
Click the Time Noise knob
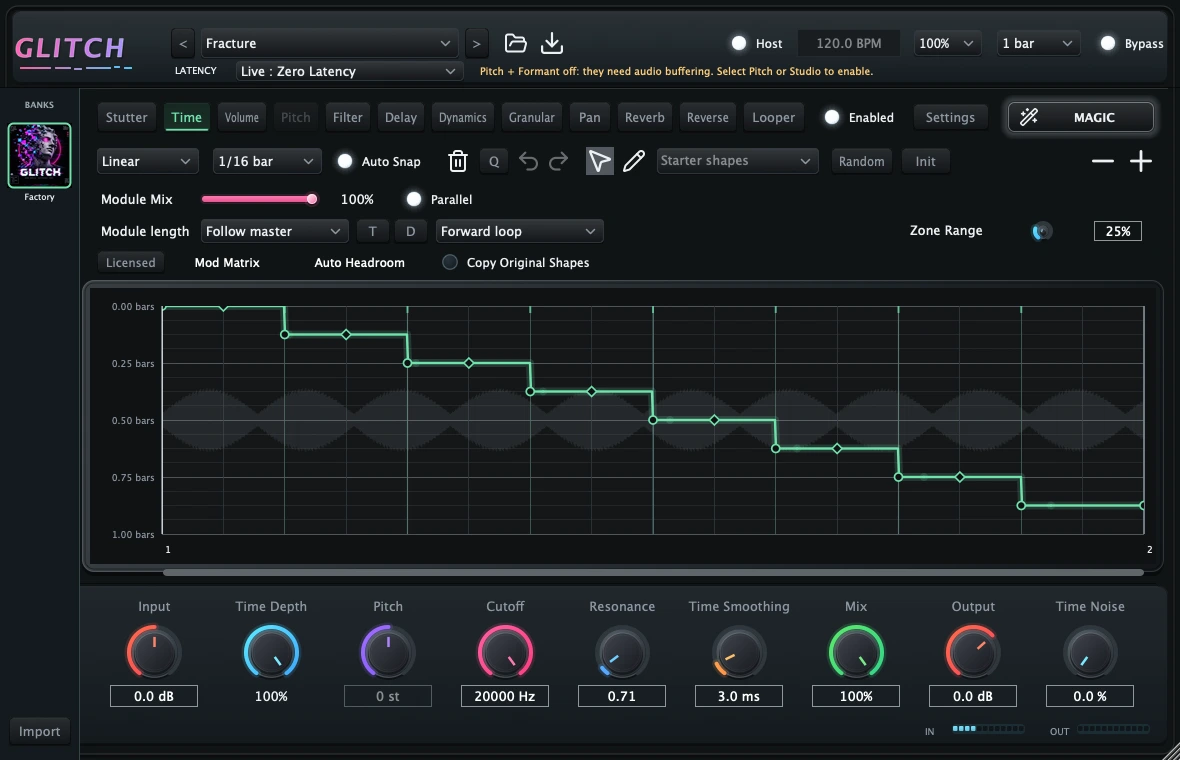coord(1090,652)
